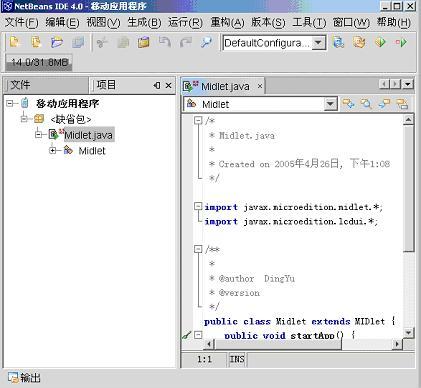Click last editor toolbar icon beside Midlet combo

click(402, 104)
